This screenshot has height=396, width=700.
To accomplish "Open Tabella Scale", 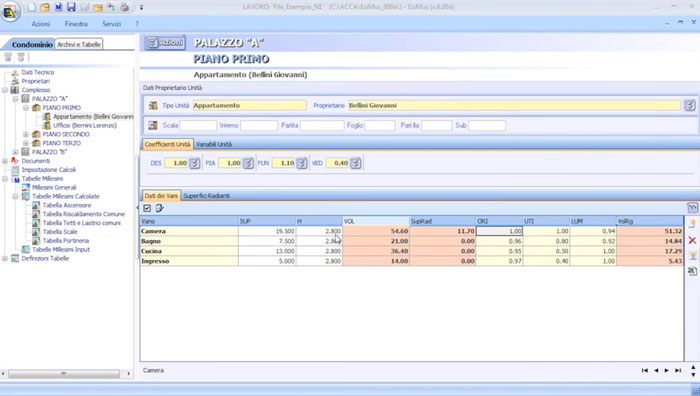I will [x=60, y=232].
